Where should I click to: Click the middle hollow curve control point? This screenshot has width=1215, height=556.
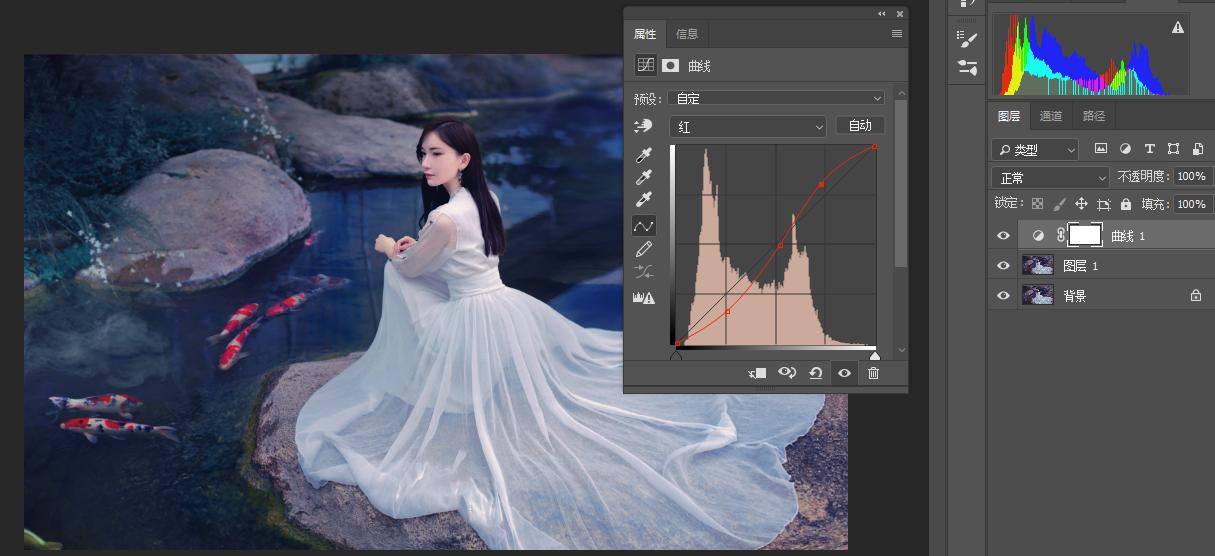tap(780, 245)
